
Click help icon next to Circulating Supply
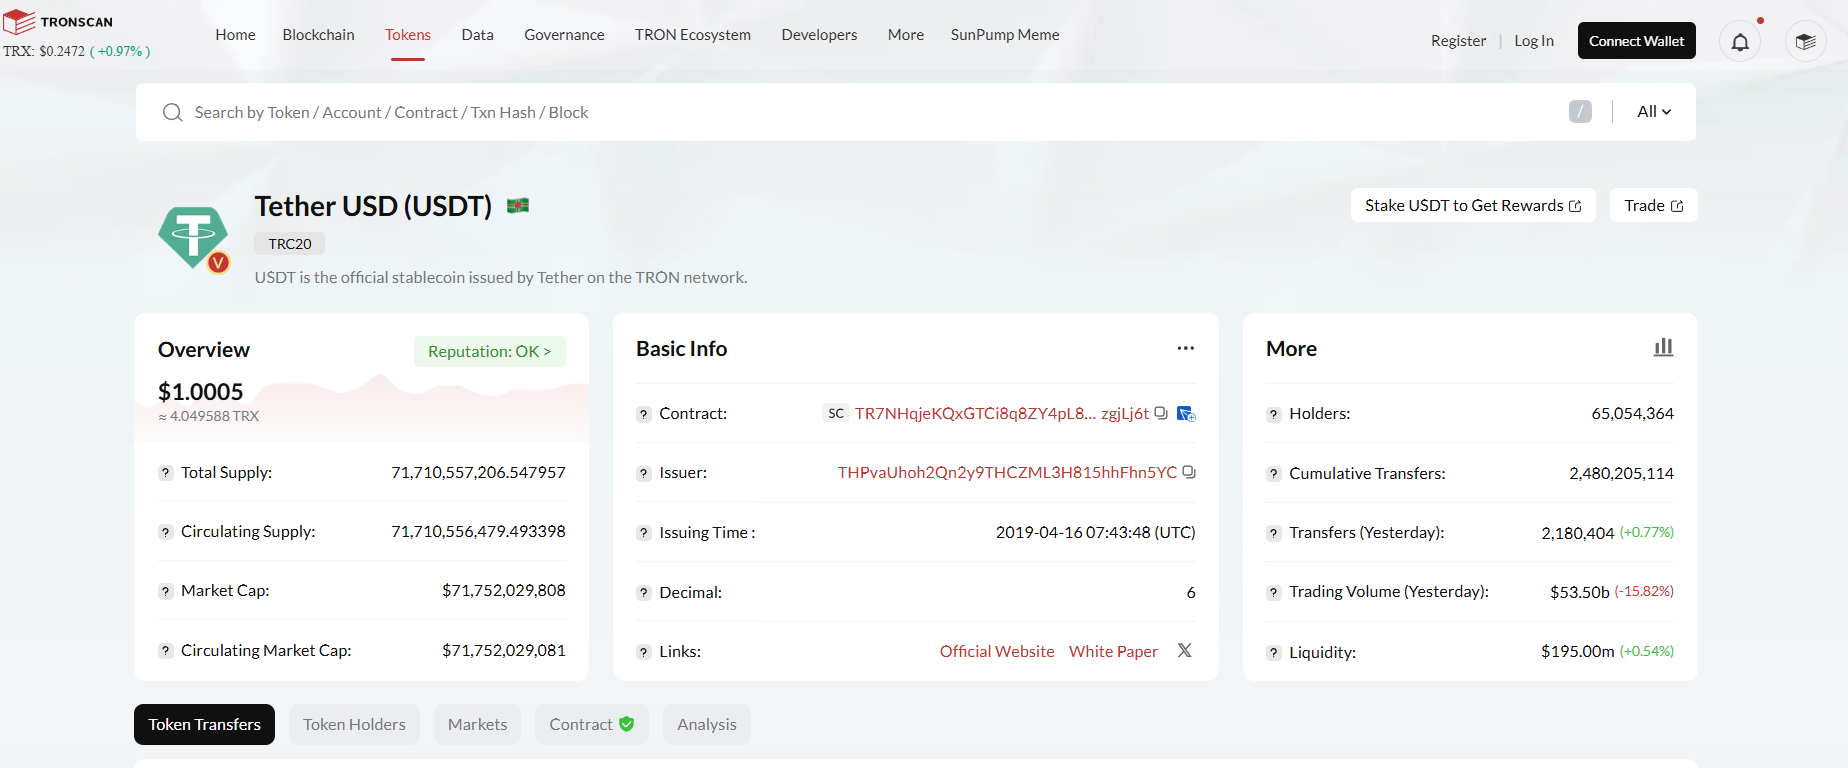click(x=166, y=532)
